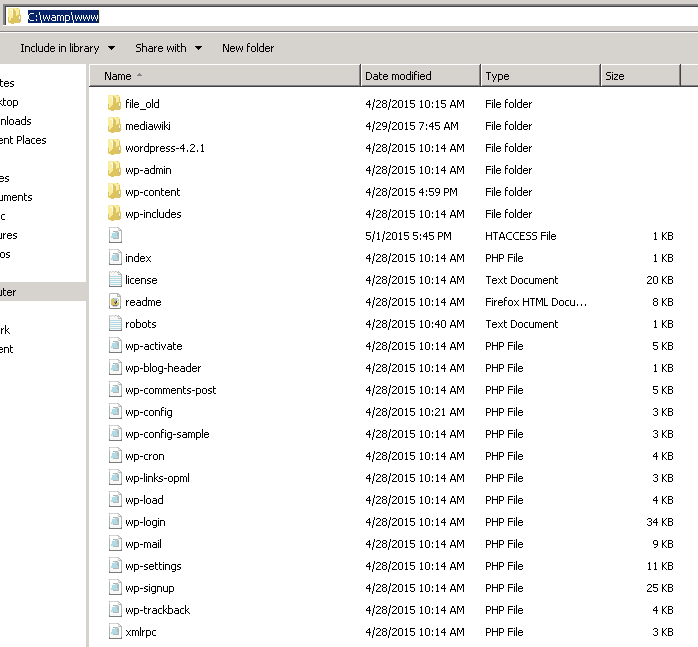Click the wp-blog-header file icon
Image resolution: width=698 pixels, height=647 pixels.
pos(115,367)
